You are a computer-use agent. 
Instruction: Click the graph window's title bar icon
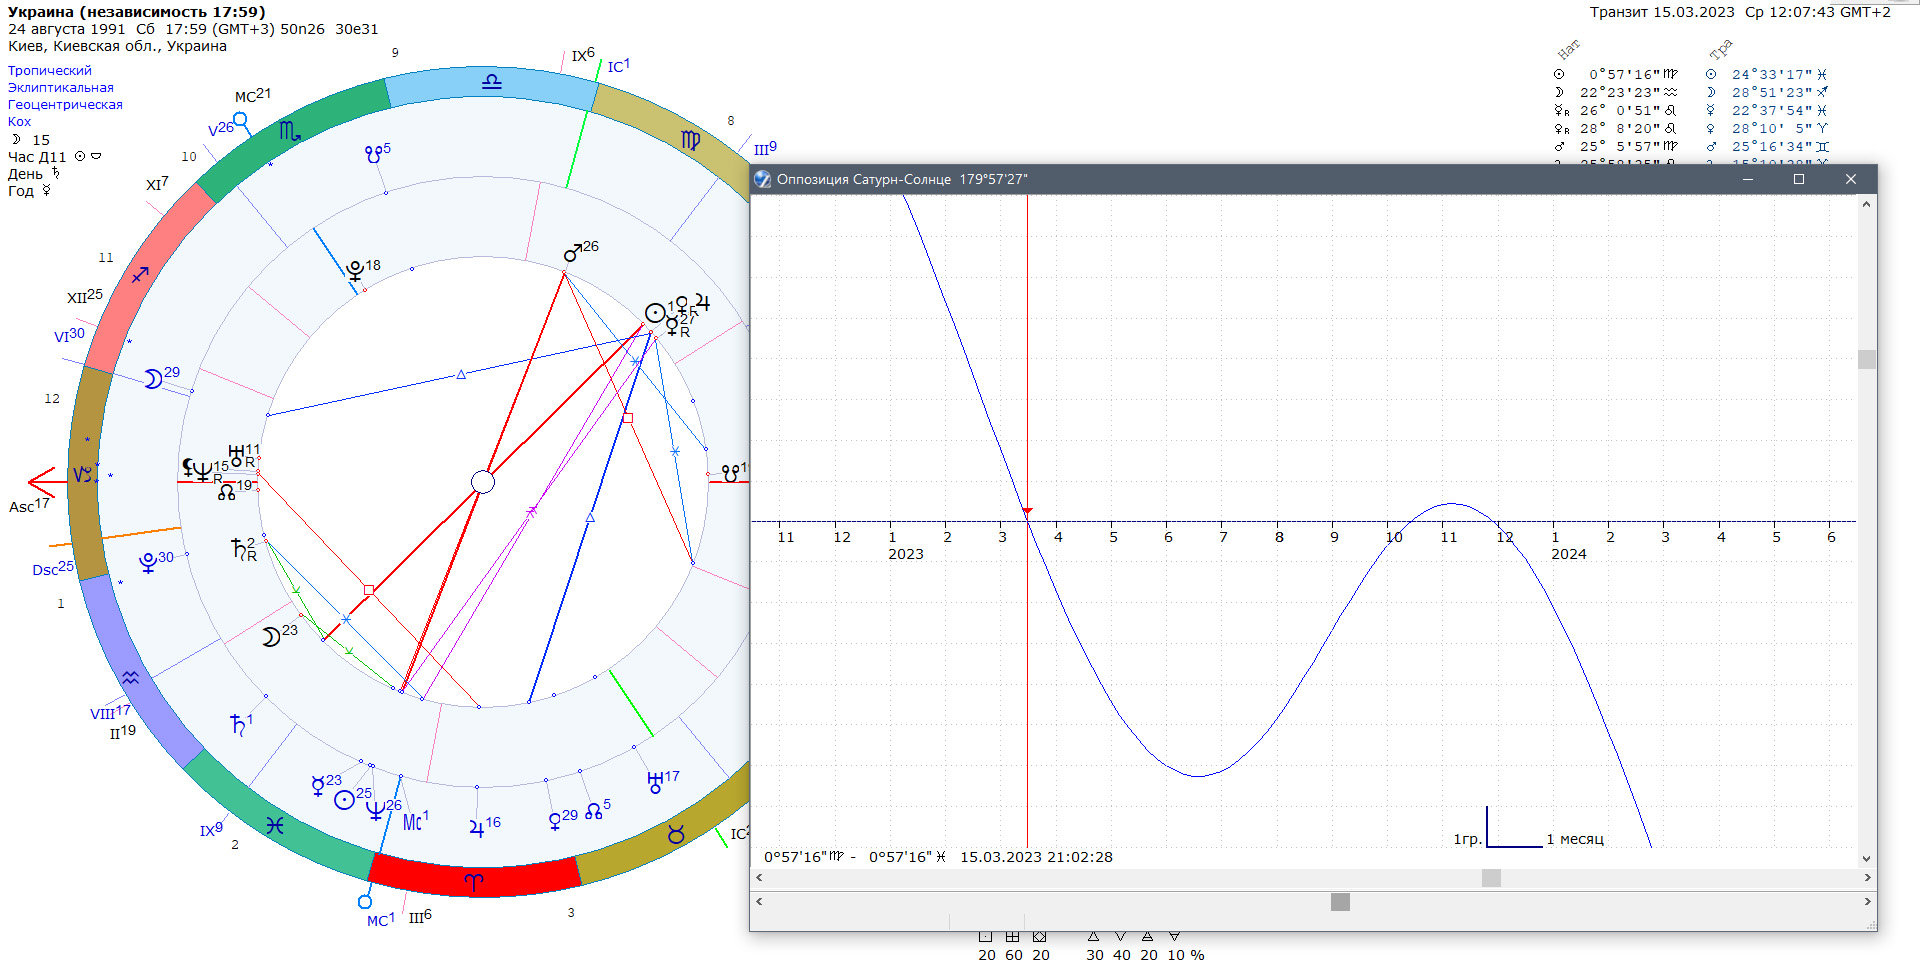click(763, 179)
